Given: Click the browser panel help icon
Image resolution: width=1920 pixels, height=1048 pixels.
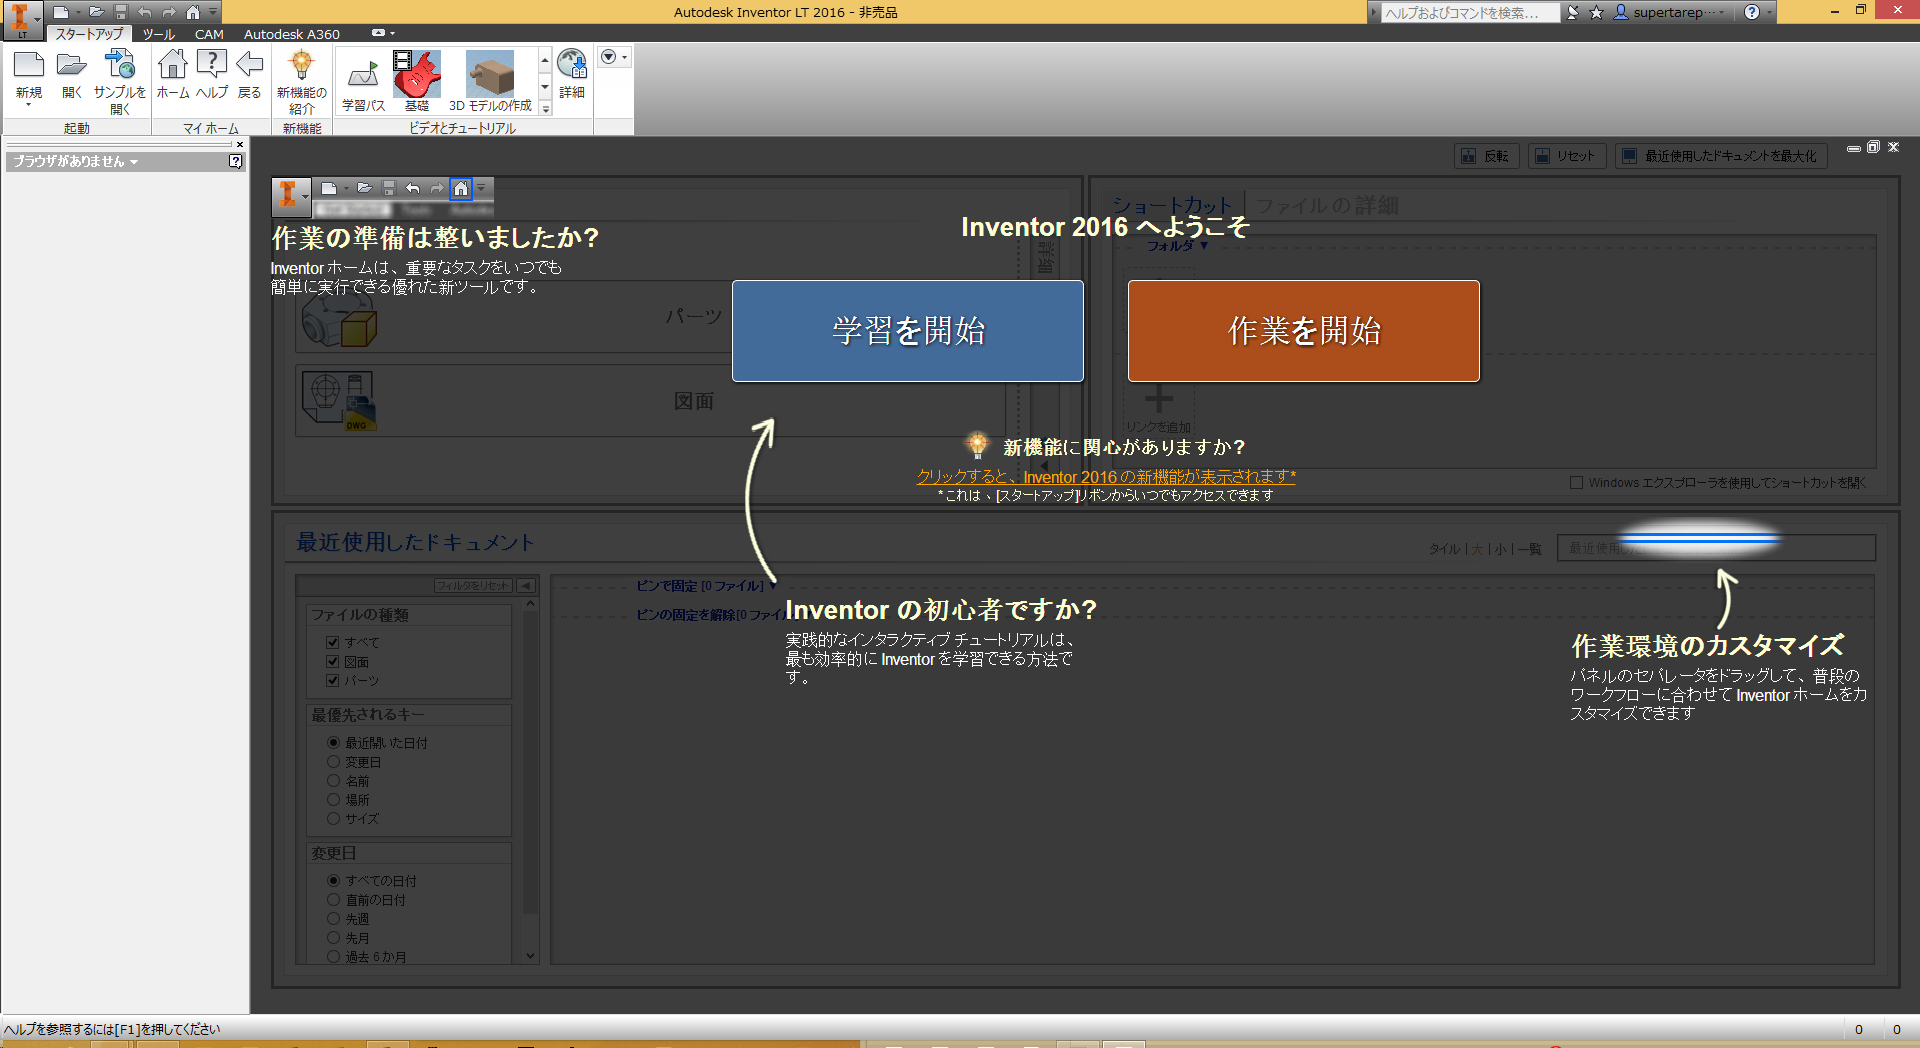Looking at the screenshot, I should [235, 161].
